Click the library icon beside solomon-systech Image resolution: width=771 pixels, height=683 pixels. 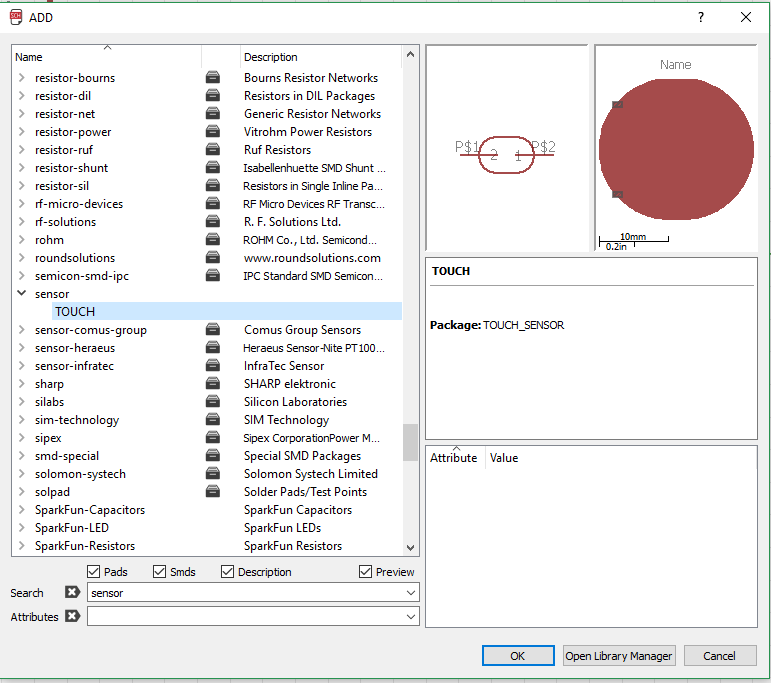[212, 474]
